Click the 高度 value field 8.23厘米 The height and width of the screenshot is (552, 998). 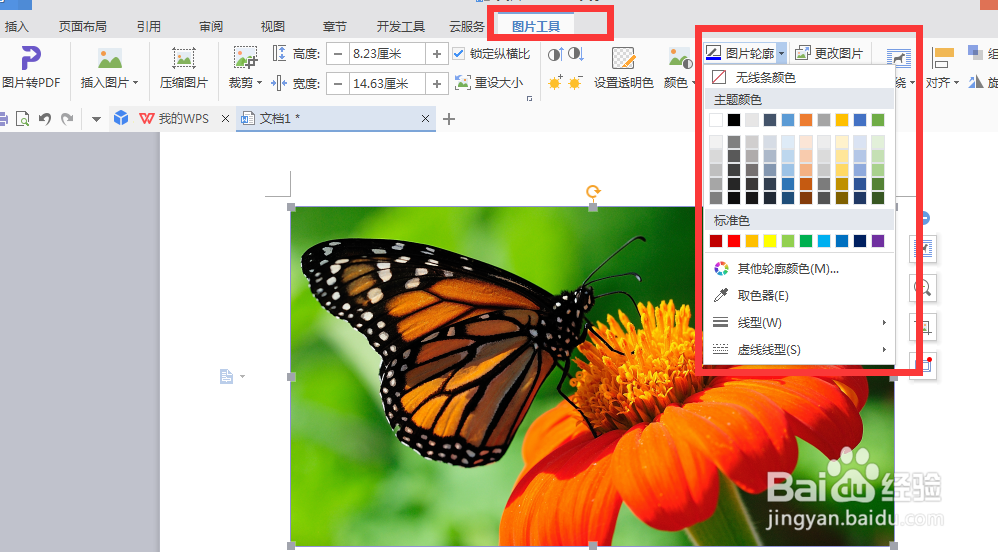coord(387,54)
